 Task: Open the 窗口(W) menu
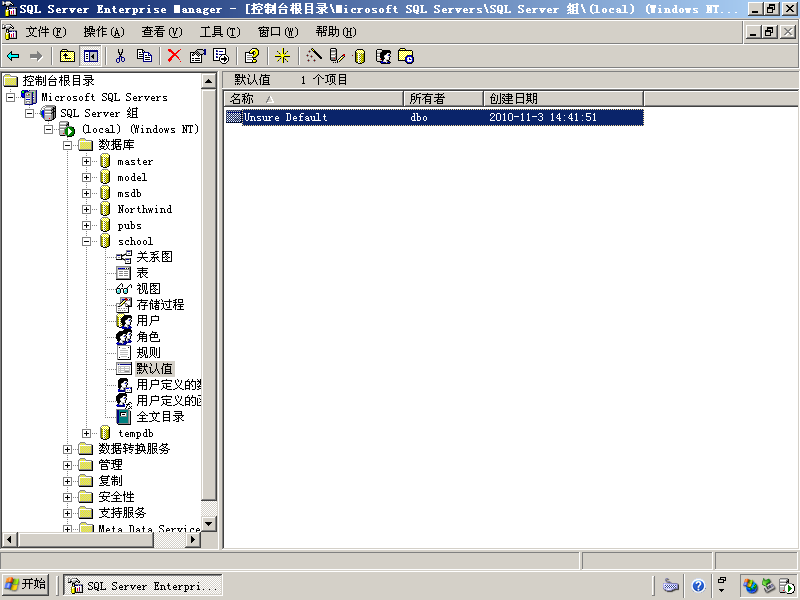point(278,32)
